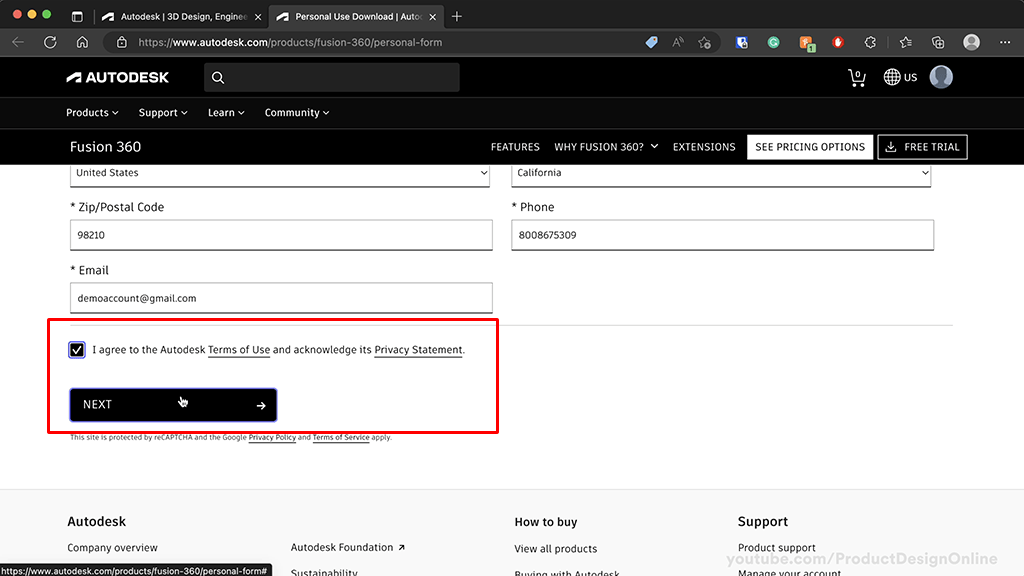1024x576 pixels.
Task: Click into the Email field
Action: click(281, 298)
